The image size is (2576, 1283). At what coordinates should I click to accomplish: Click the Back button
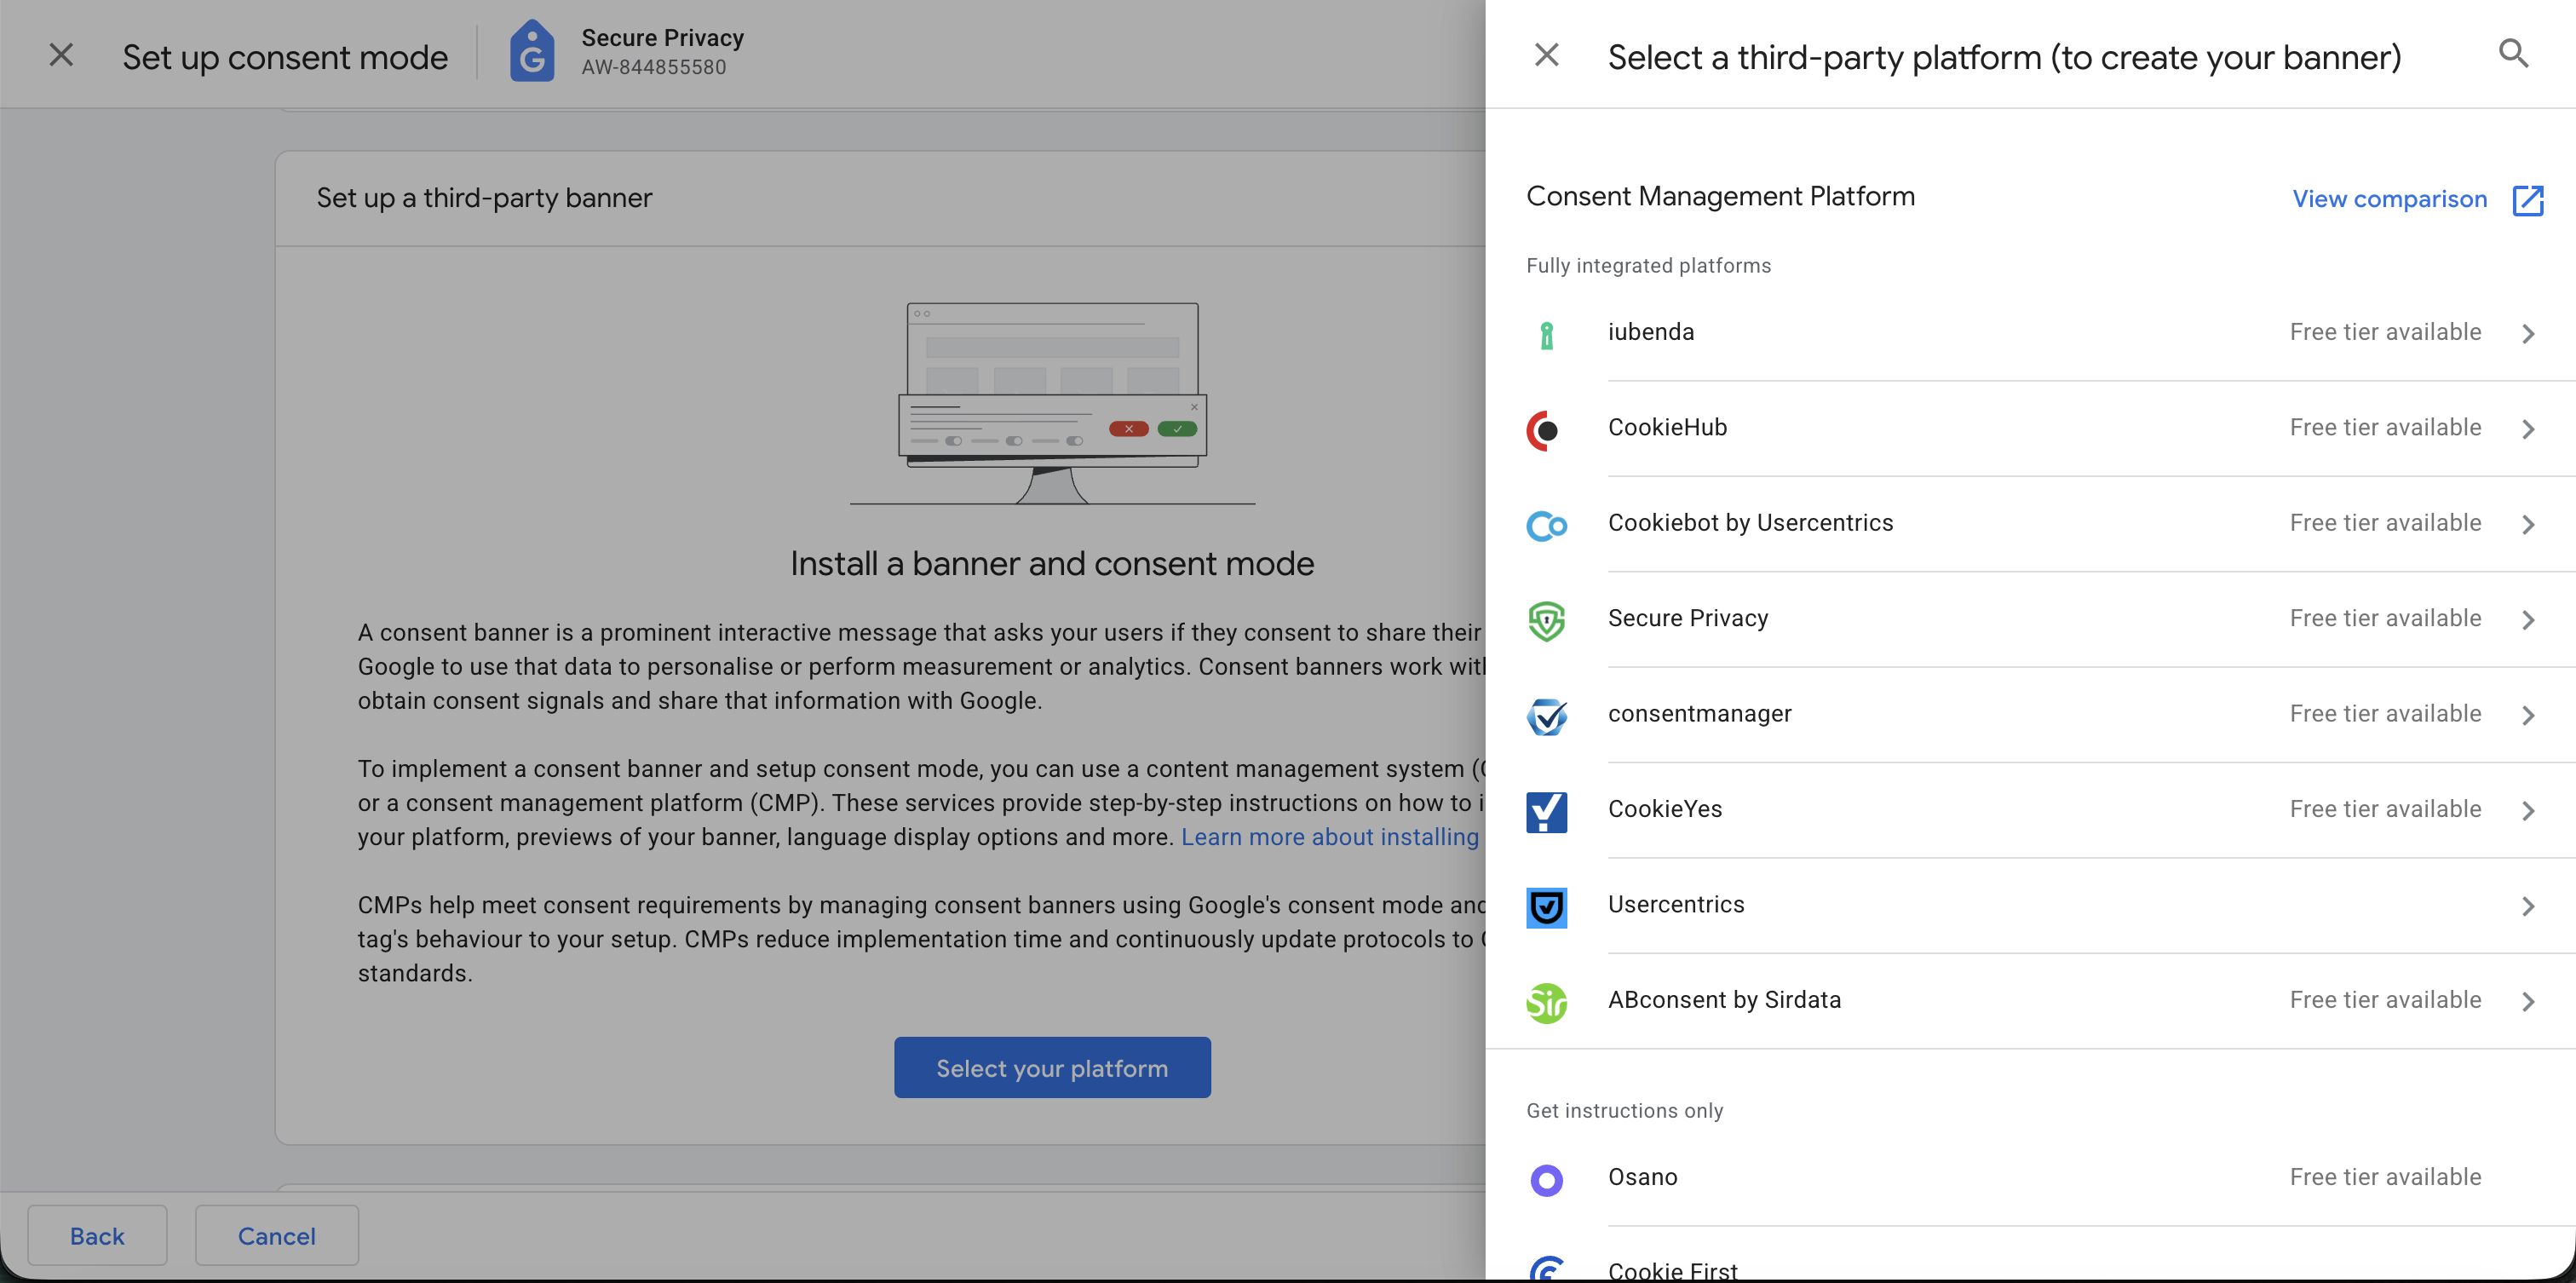(x=97, y=1236)
